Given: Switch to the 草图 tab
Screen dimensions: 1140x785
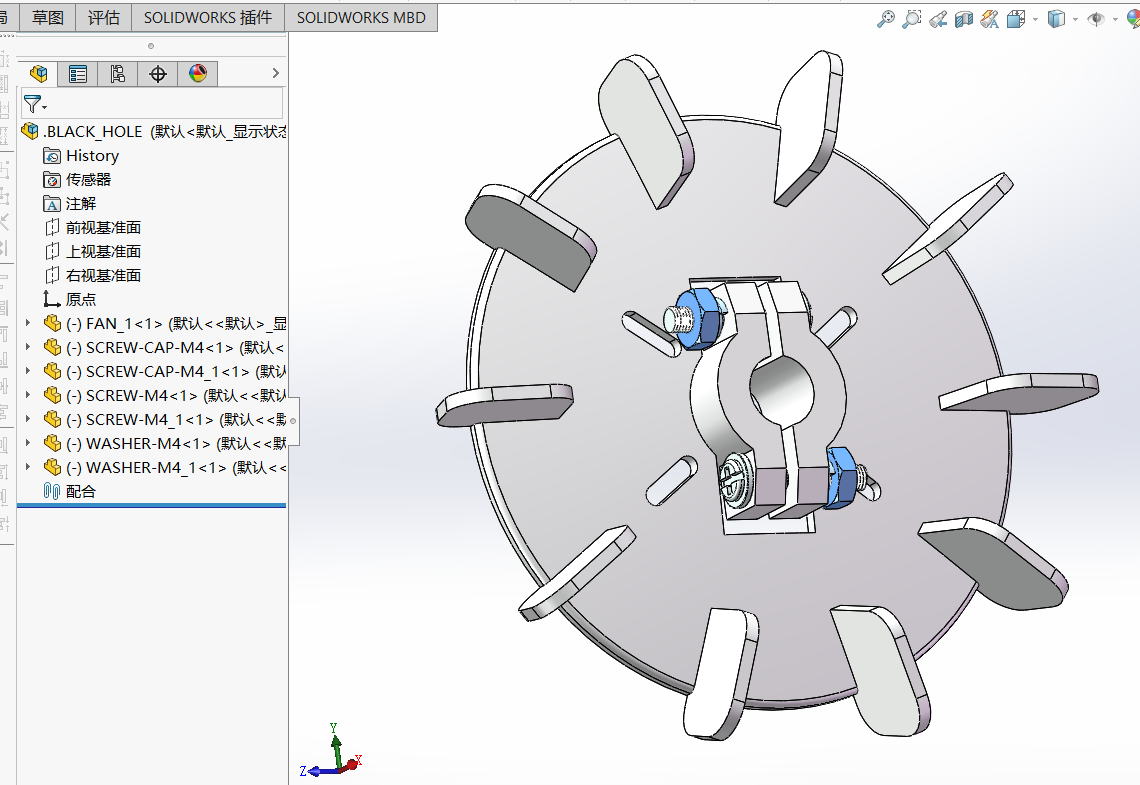Looking at the screenshot, I should 48,17.
